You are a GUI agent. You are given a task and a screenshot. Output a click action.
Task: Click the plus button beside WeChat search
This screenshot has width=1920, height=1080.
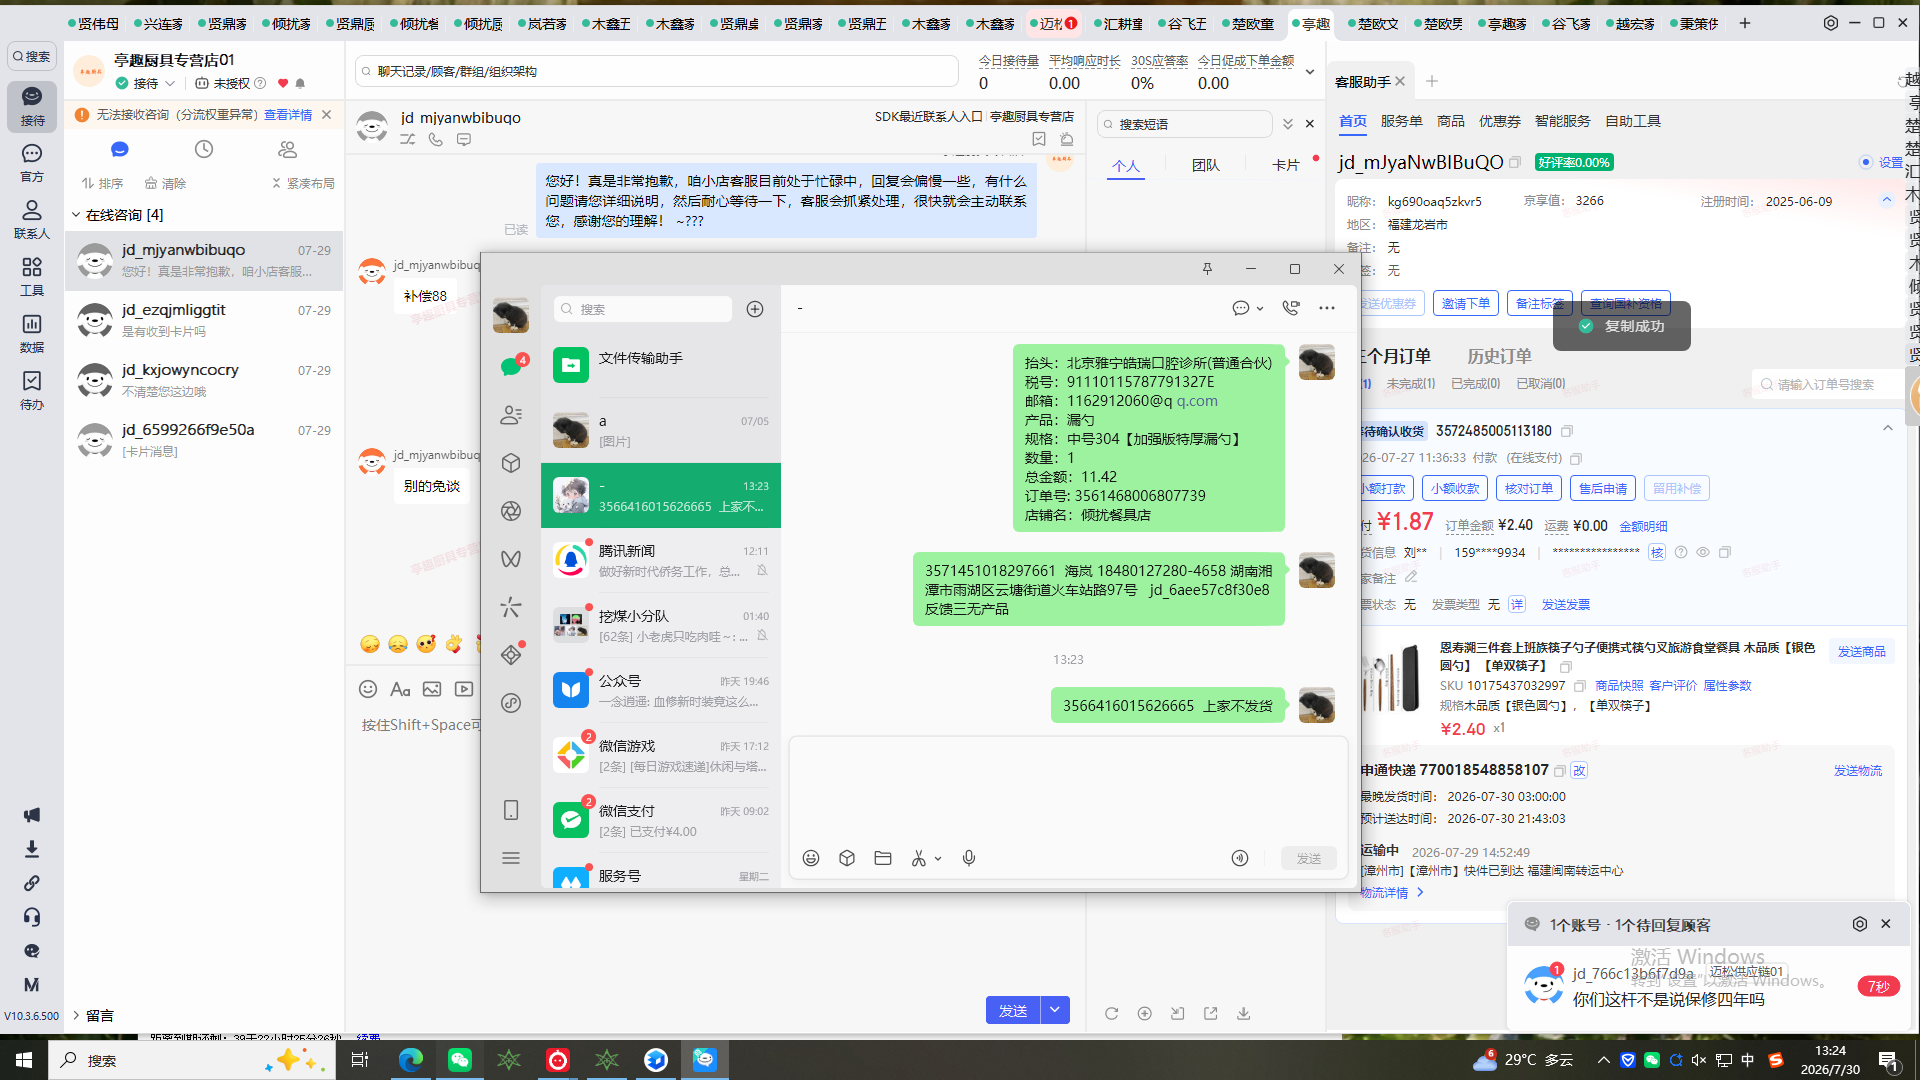pos(755,309)
